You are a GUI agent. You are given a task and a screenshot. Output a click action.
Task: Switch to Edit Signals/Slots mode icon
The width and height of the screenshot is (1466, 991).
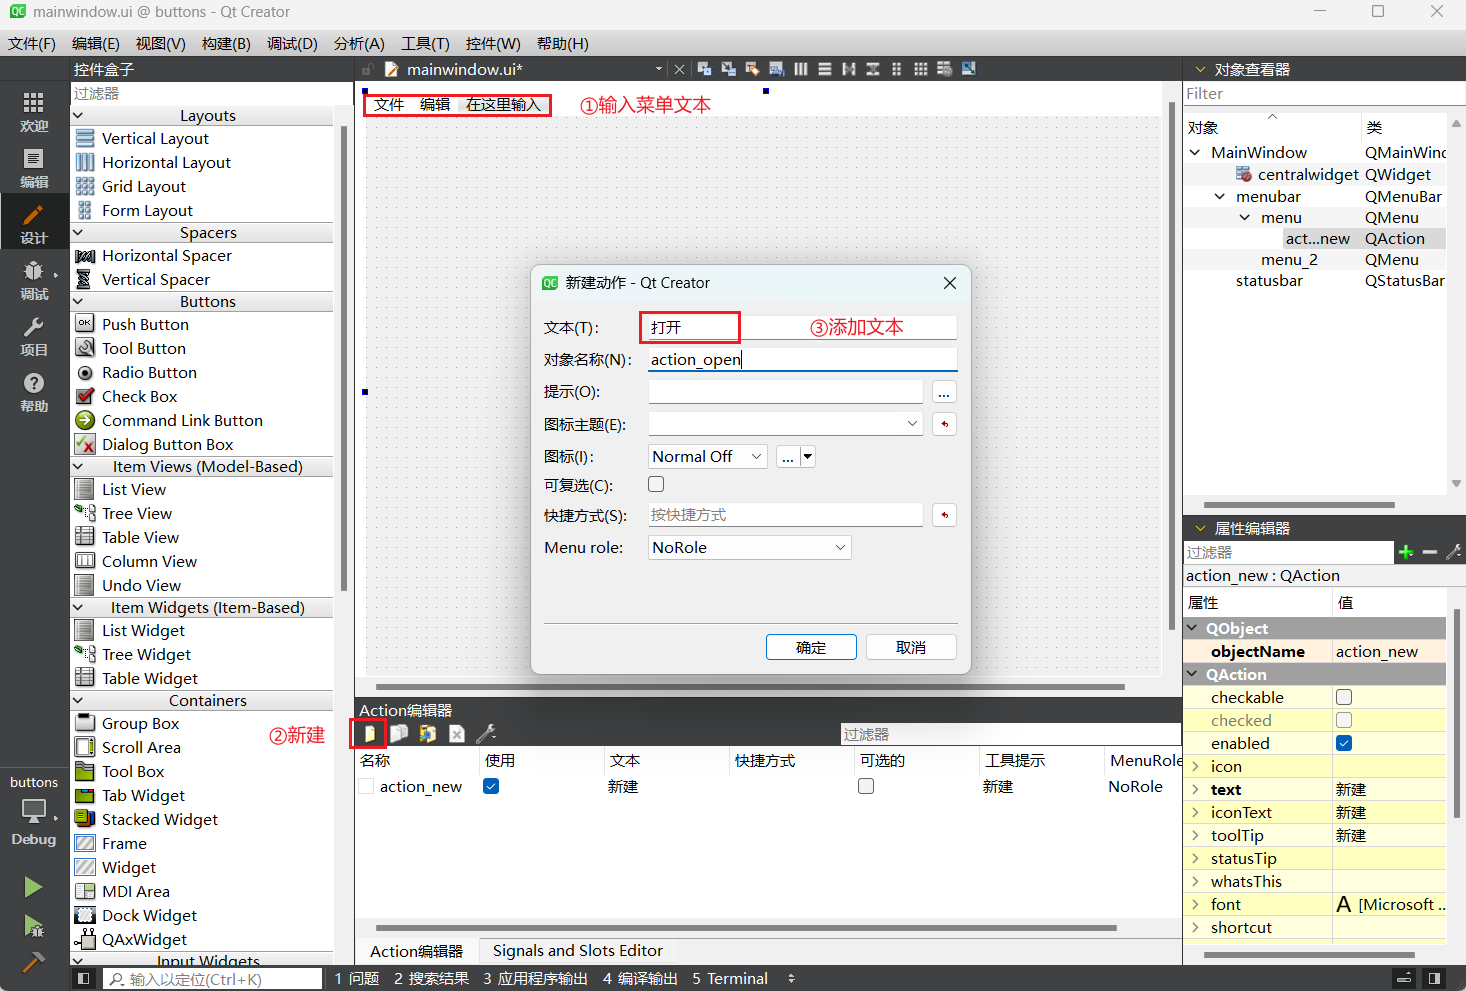729,69
